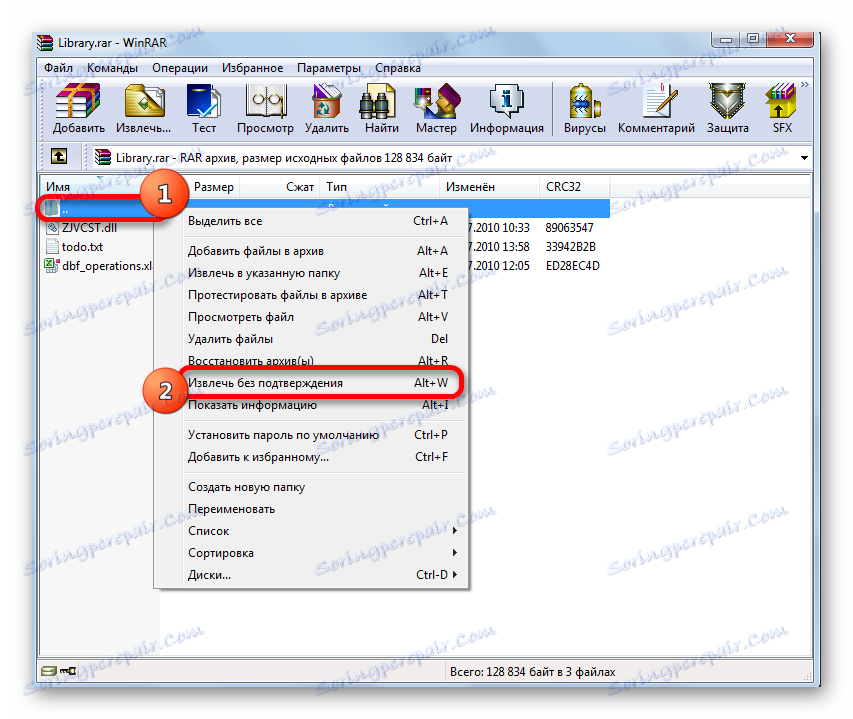The width and height of the screenshot is (853, 719).
Task: Click CRC32 value 33942B2B
Action: pyautogui.click(x=570, y=246)
